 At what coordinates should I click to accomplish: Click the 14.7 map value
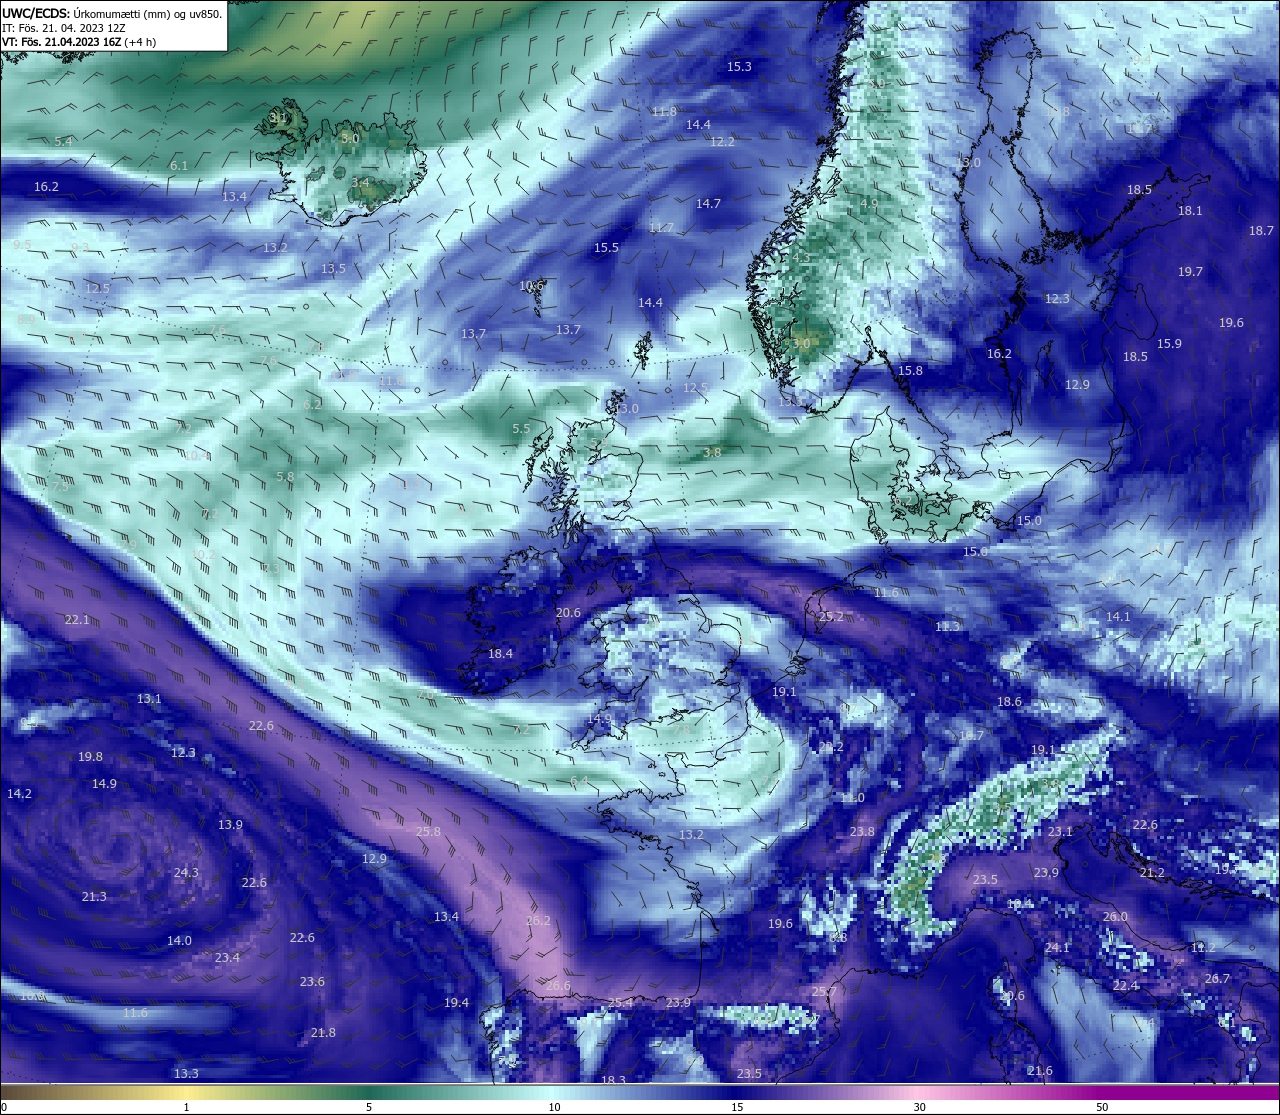coord(708,204)
